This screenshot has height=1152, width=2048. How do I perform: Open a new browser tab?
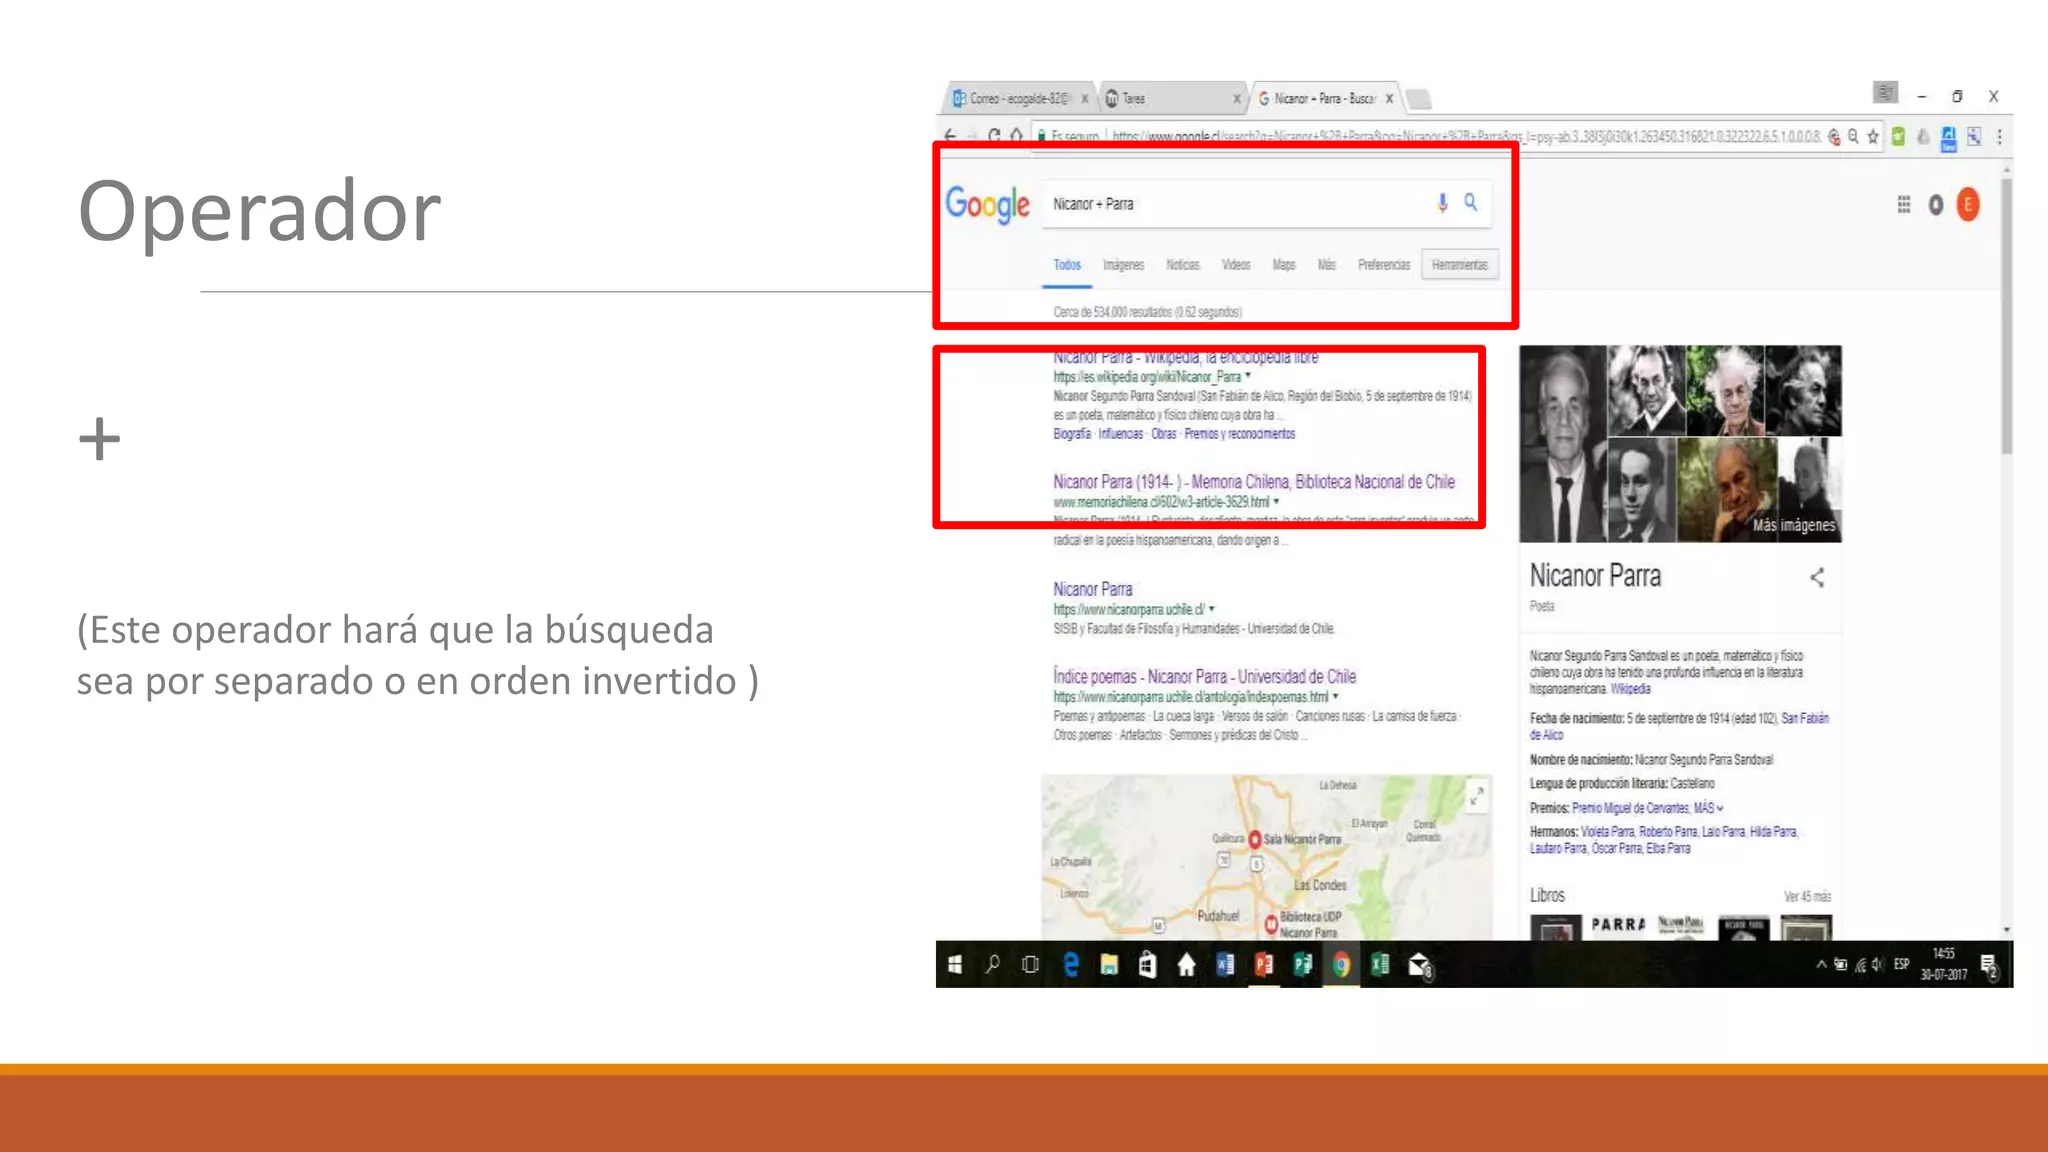(x=1418, y=99)
